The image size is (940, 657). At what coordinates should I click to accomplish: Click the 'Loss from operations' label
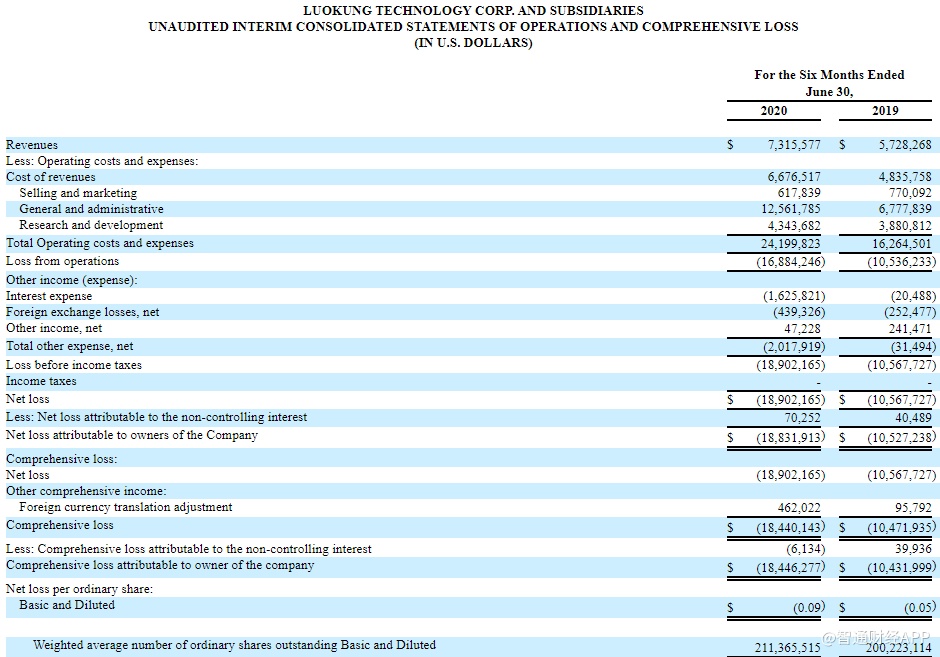62,261
